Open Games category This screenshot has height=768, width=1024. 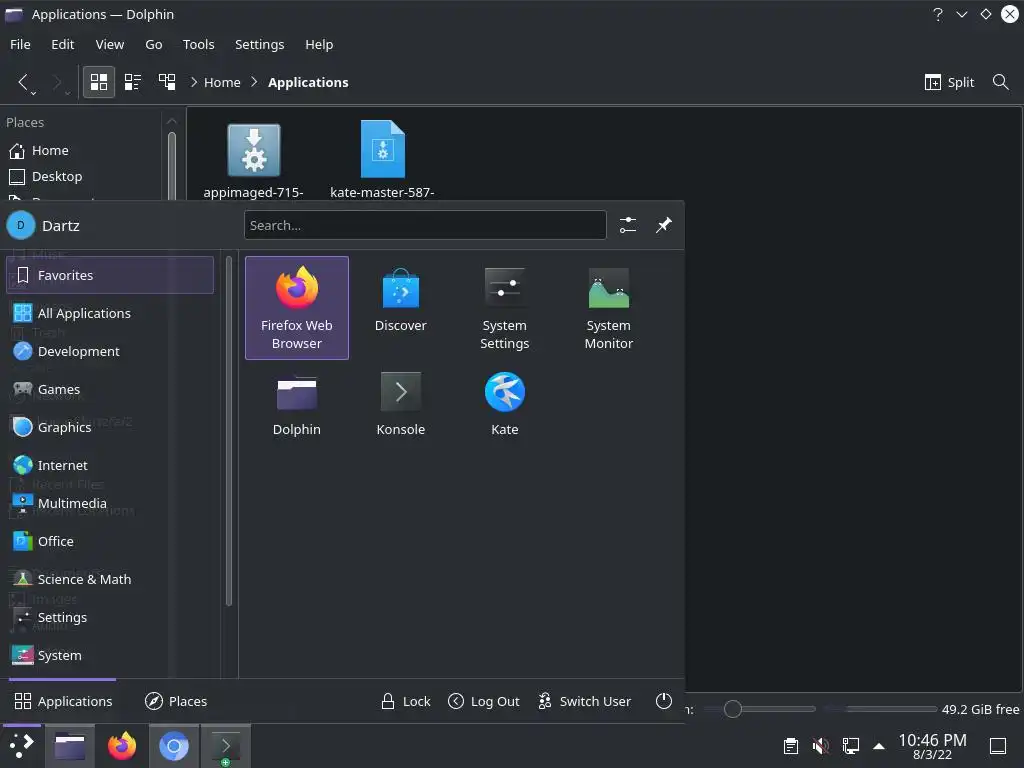pyautogui.click(x=110, y=389)
